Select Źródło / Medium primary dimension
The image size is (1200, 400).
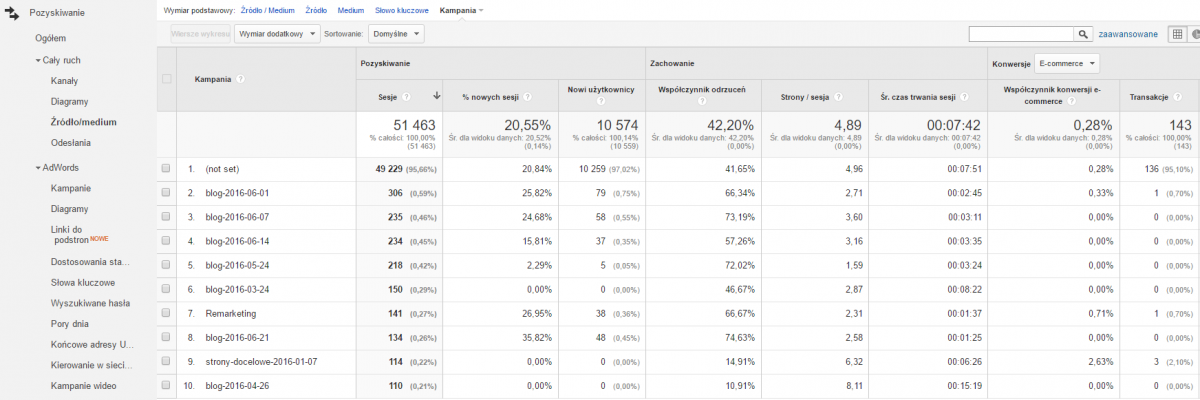click(268, 10)
